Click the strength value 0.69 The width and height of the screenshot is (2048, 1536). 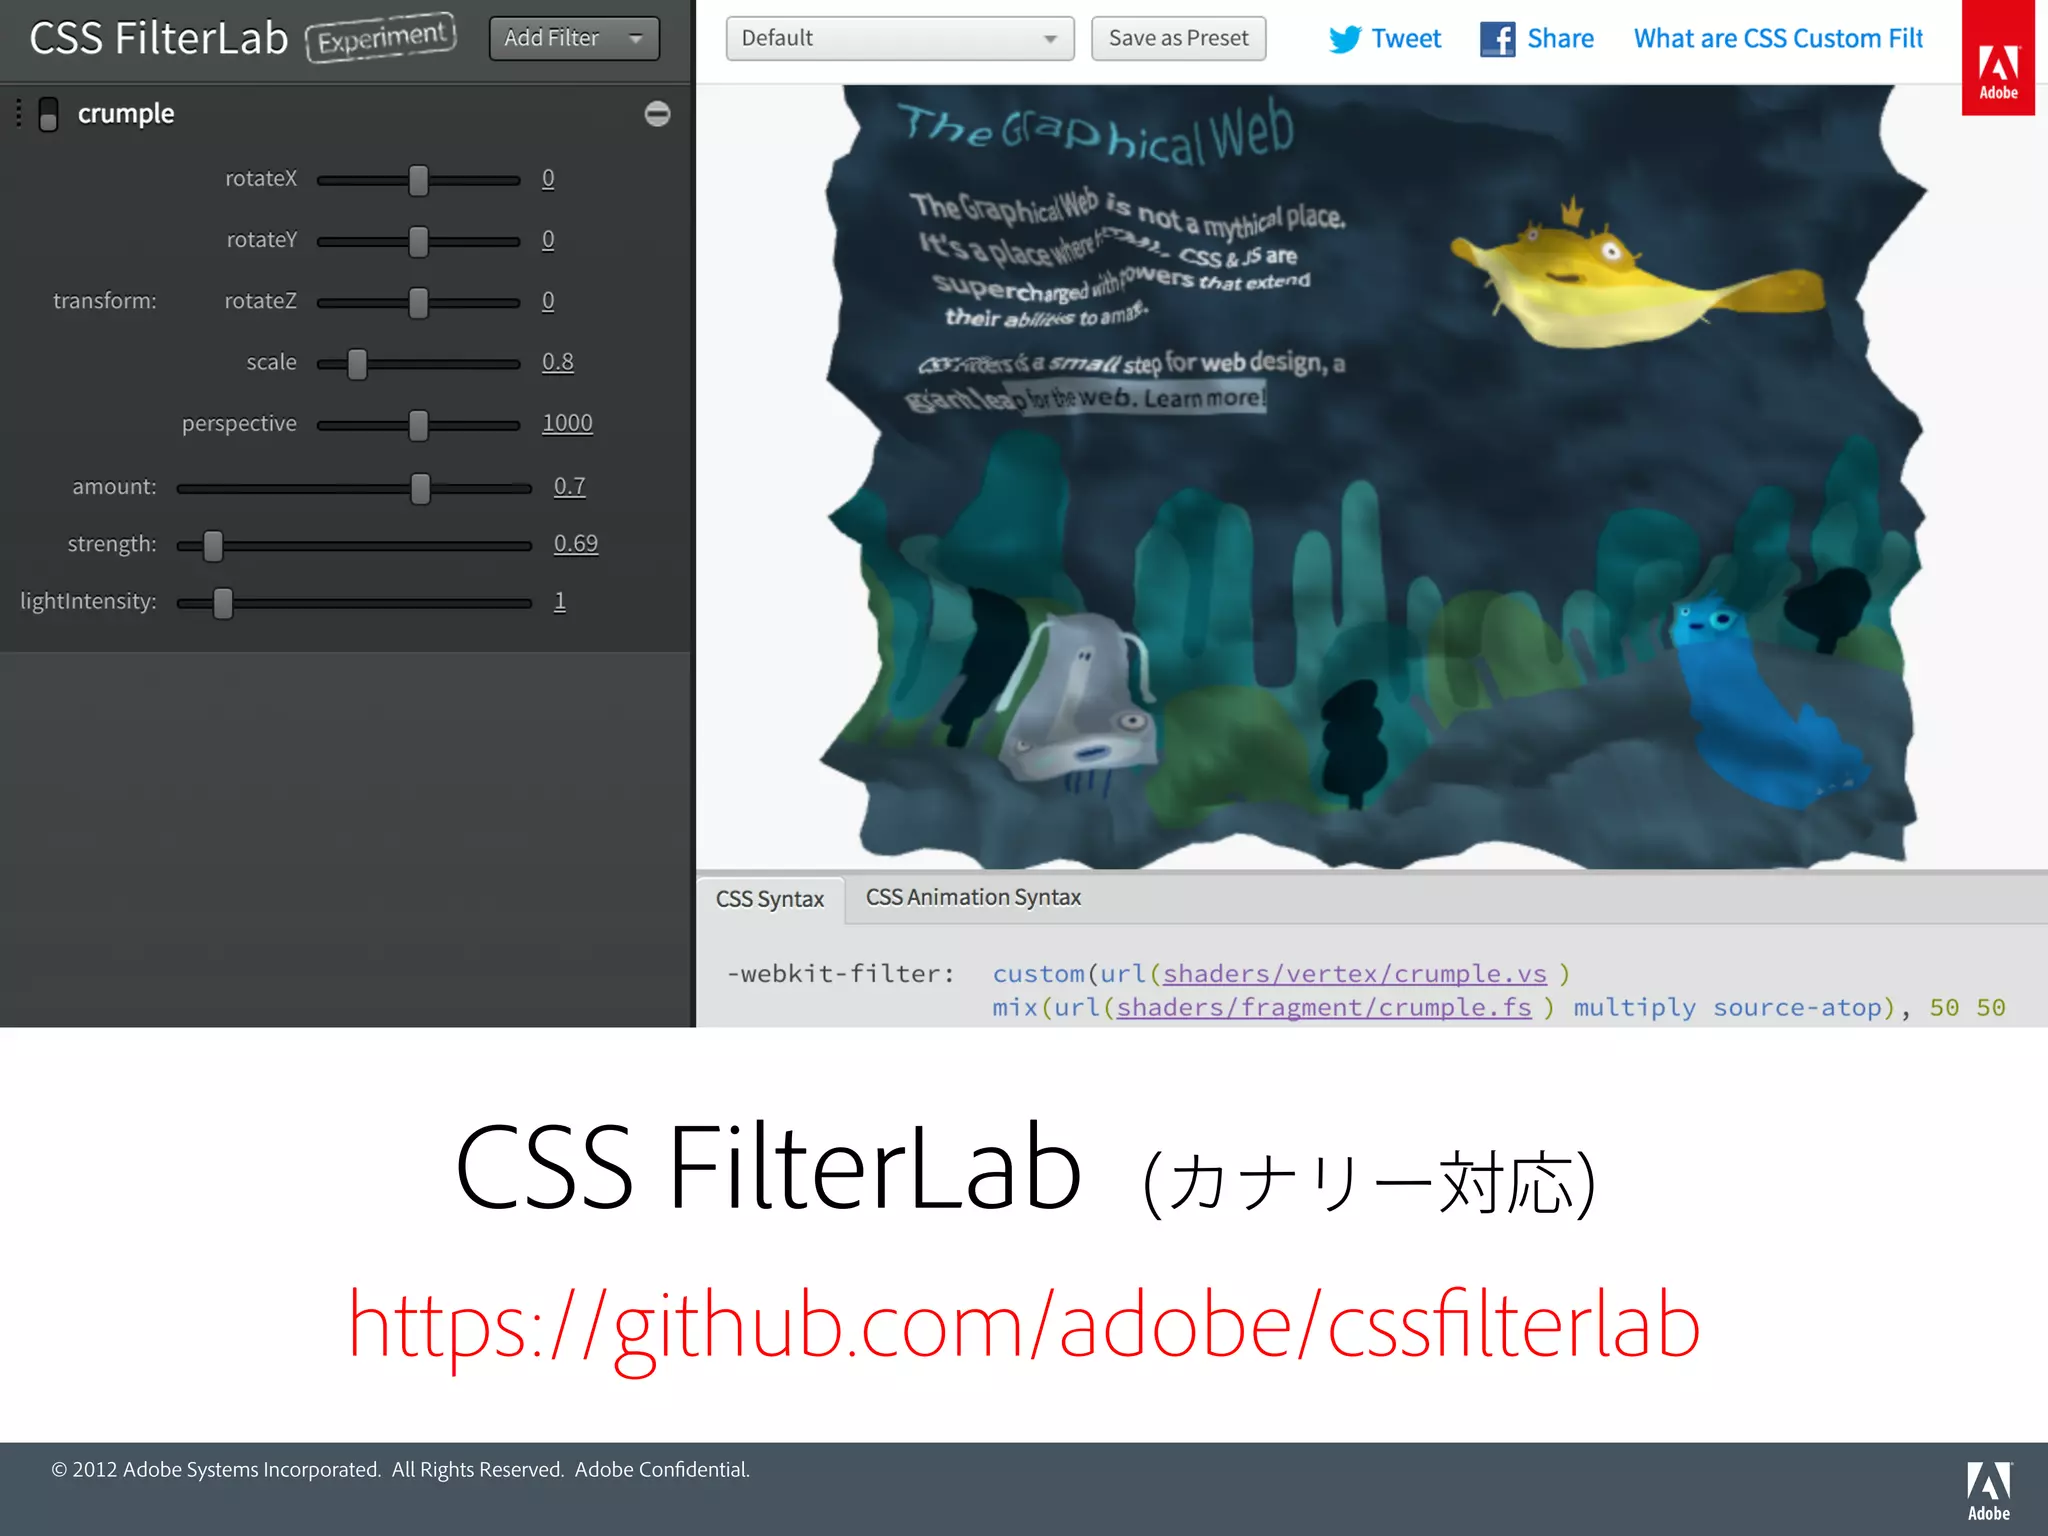coord(576,543)
